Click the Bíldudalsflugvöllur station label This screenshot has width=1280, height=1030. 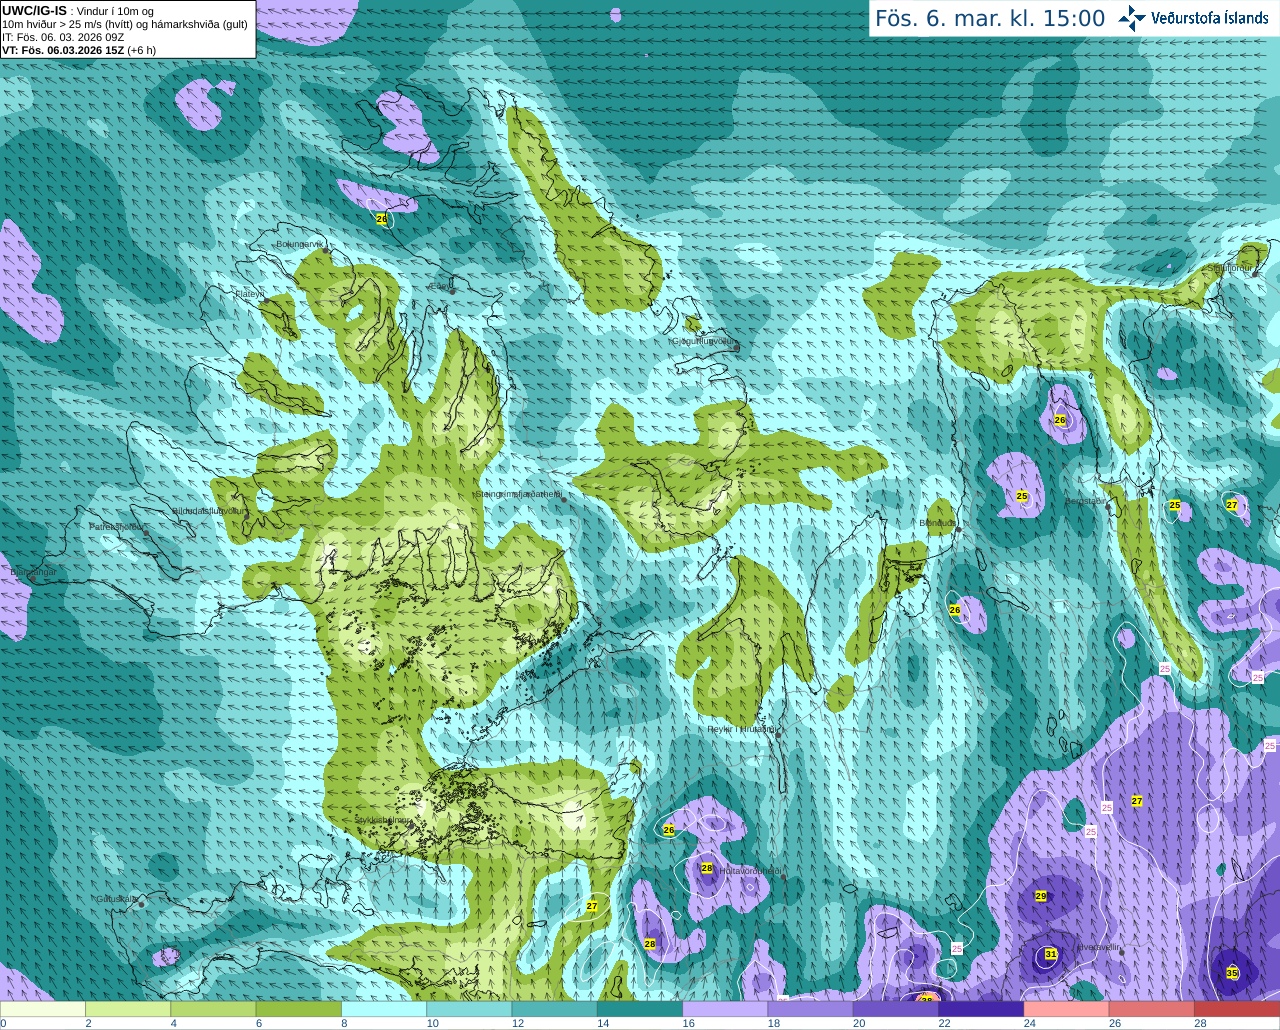click(x=209, y=511)
